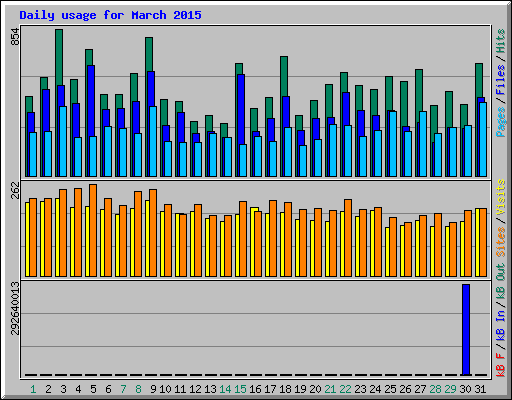Click the cyan Pages bar for day 25
Viewport: 512px width, 400px height.
click(x=393, y=144)
